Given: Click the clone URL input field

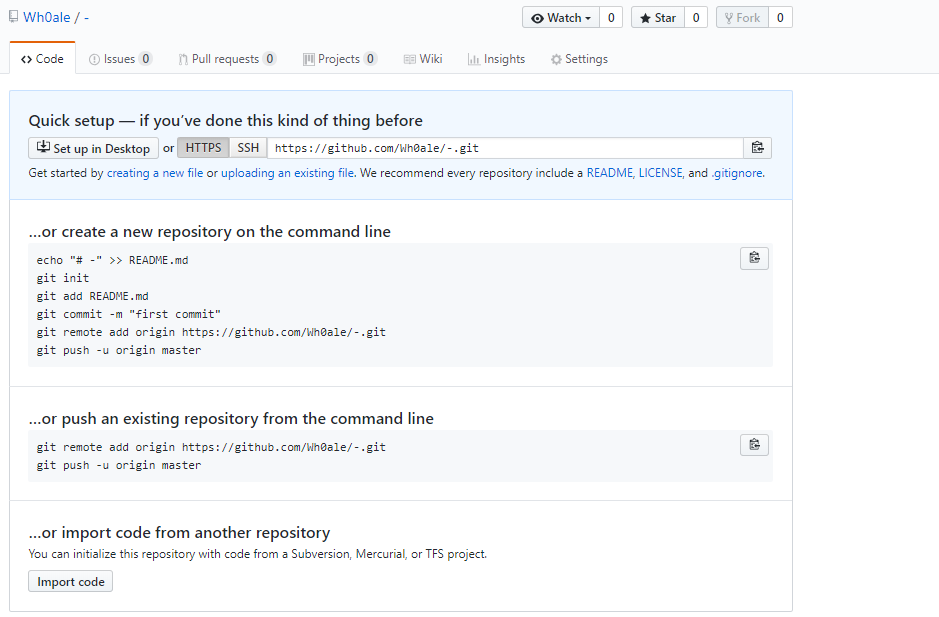Looking at the screenshot, I should pos(505,148).
